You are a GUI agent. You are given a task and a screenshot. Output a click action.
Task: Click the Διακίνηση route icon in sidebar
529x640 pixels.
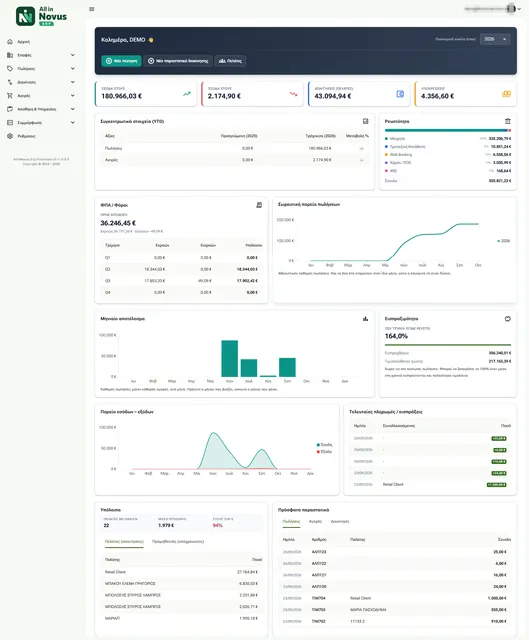pyautogui.click(x=10, y=82)
